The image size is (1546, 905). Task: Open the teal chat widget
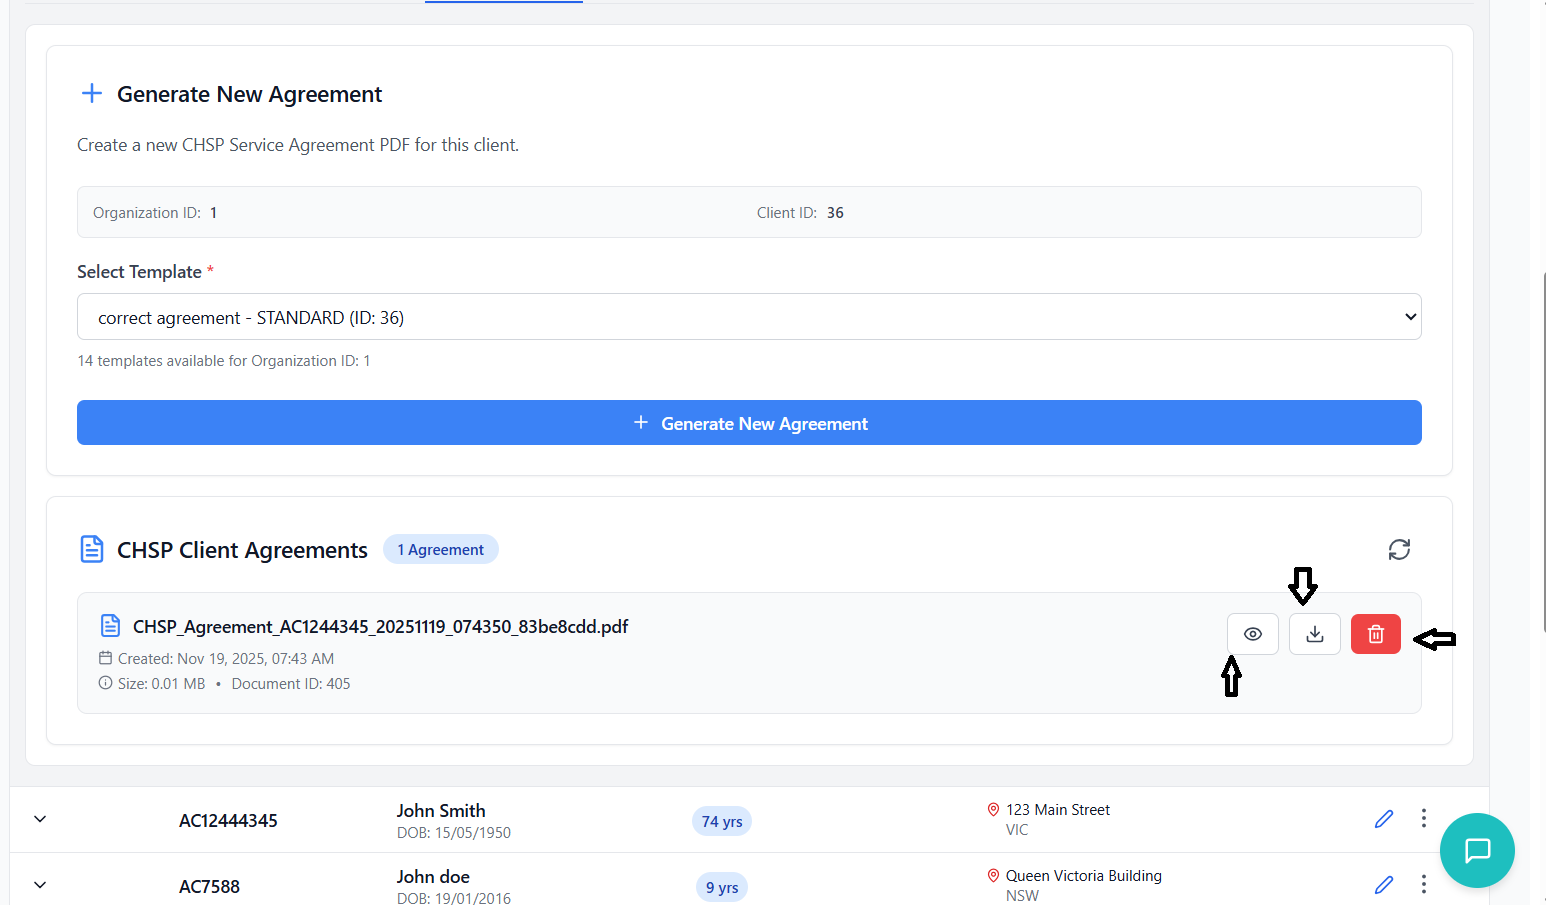(1477, 850)
